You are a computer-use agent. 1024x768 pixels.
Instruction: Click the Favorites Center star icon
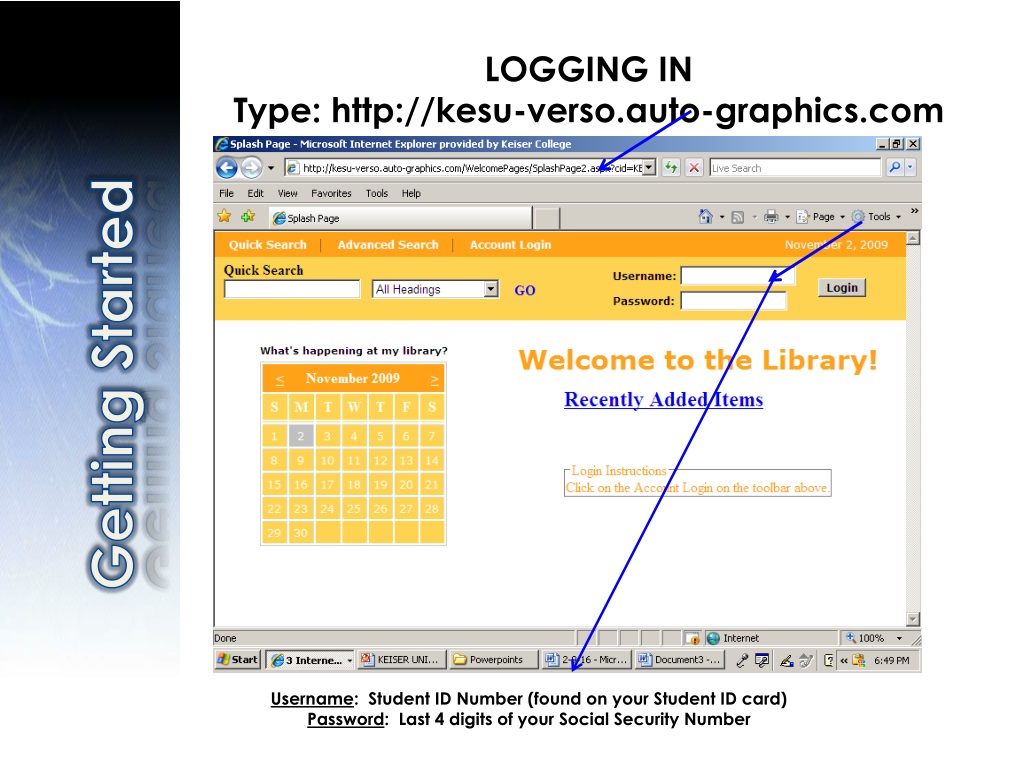tap(224, 216)
